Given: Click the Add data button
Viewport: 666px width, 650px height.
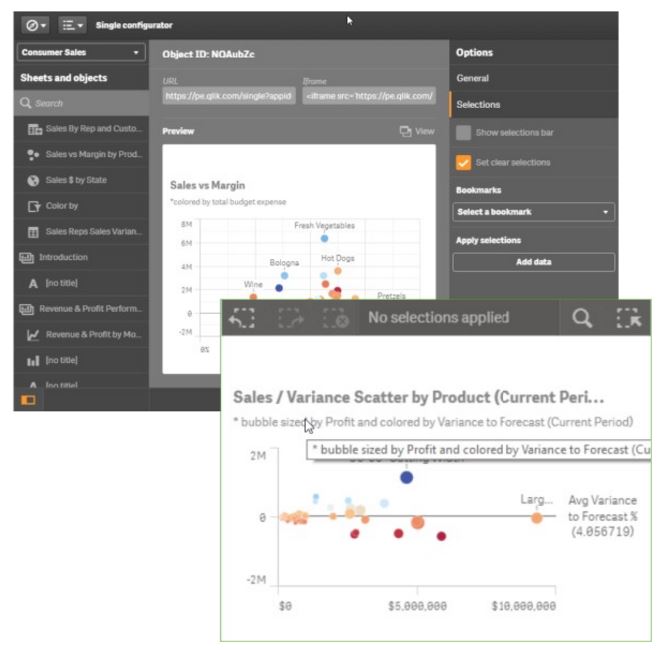Looking at the screenshot, I should coord(533,262).
